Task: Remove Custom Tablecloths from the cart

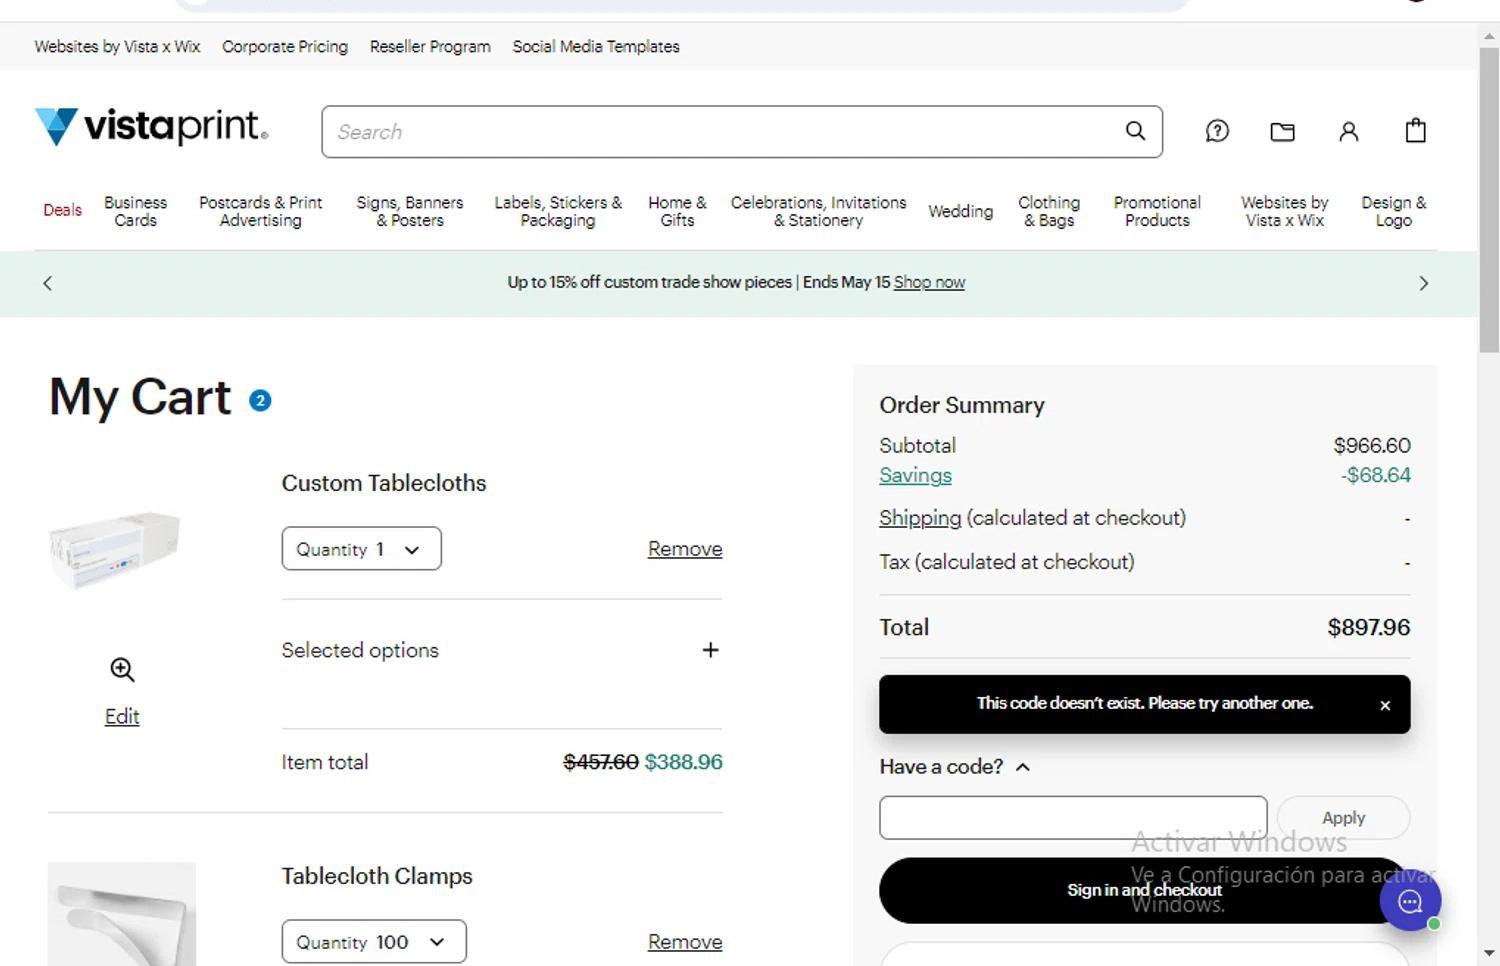Action: [x=685, y=549]
